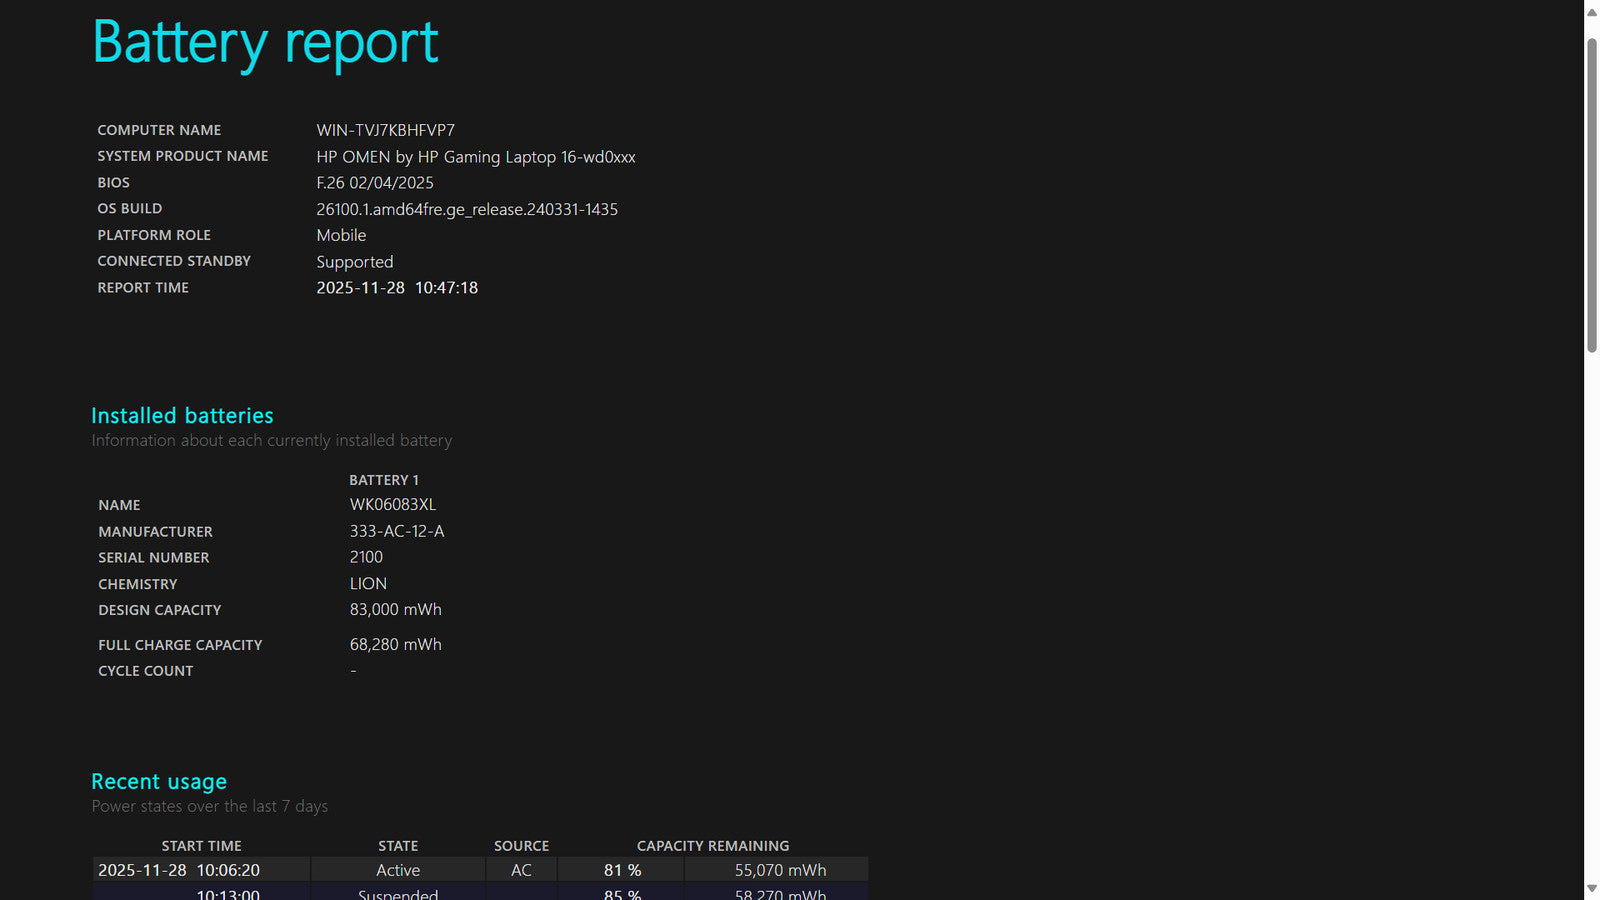Click the battery name WK06083XL
This screenshot has height=900, width=1600.
pos(392,505)
